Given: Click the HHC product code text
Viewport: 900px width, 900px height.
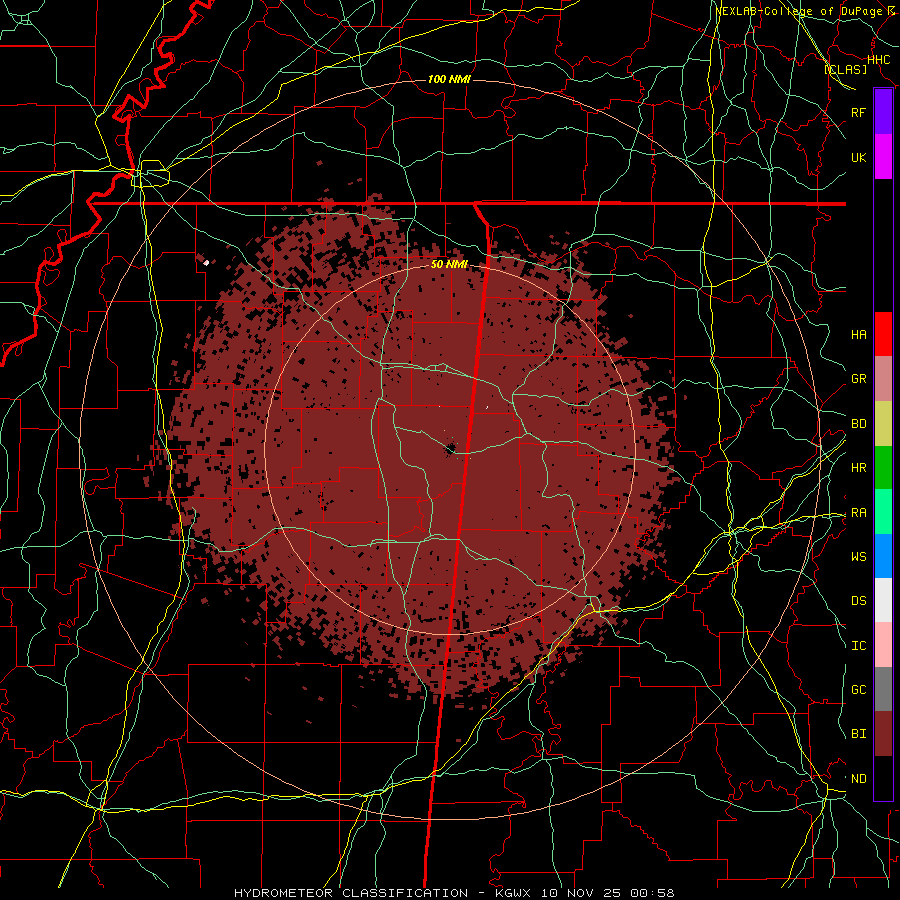Looking at the screenshot, I should [x=879, y=59].
